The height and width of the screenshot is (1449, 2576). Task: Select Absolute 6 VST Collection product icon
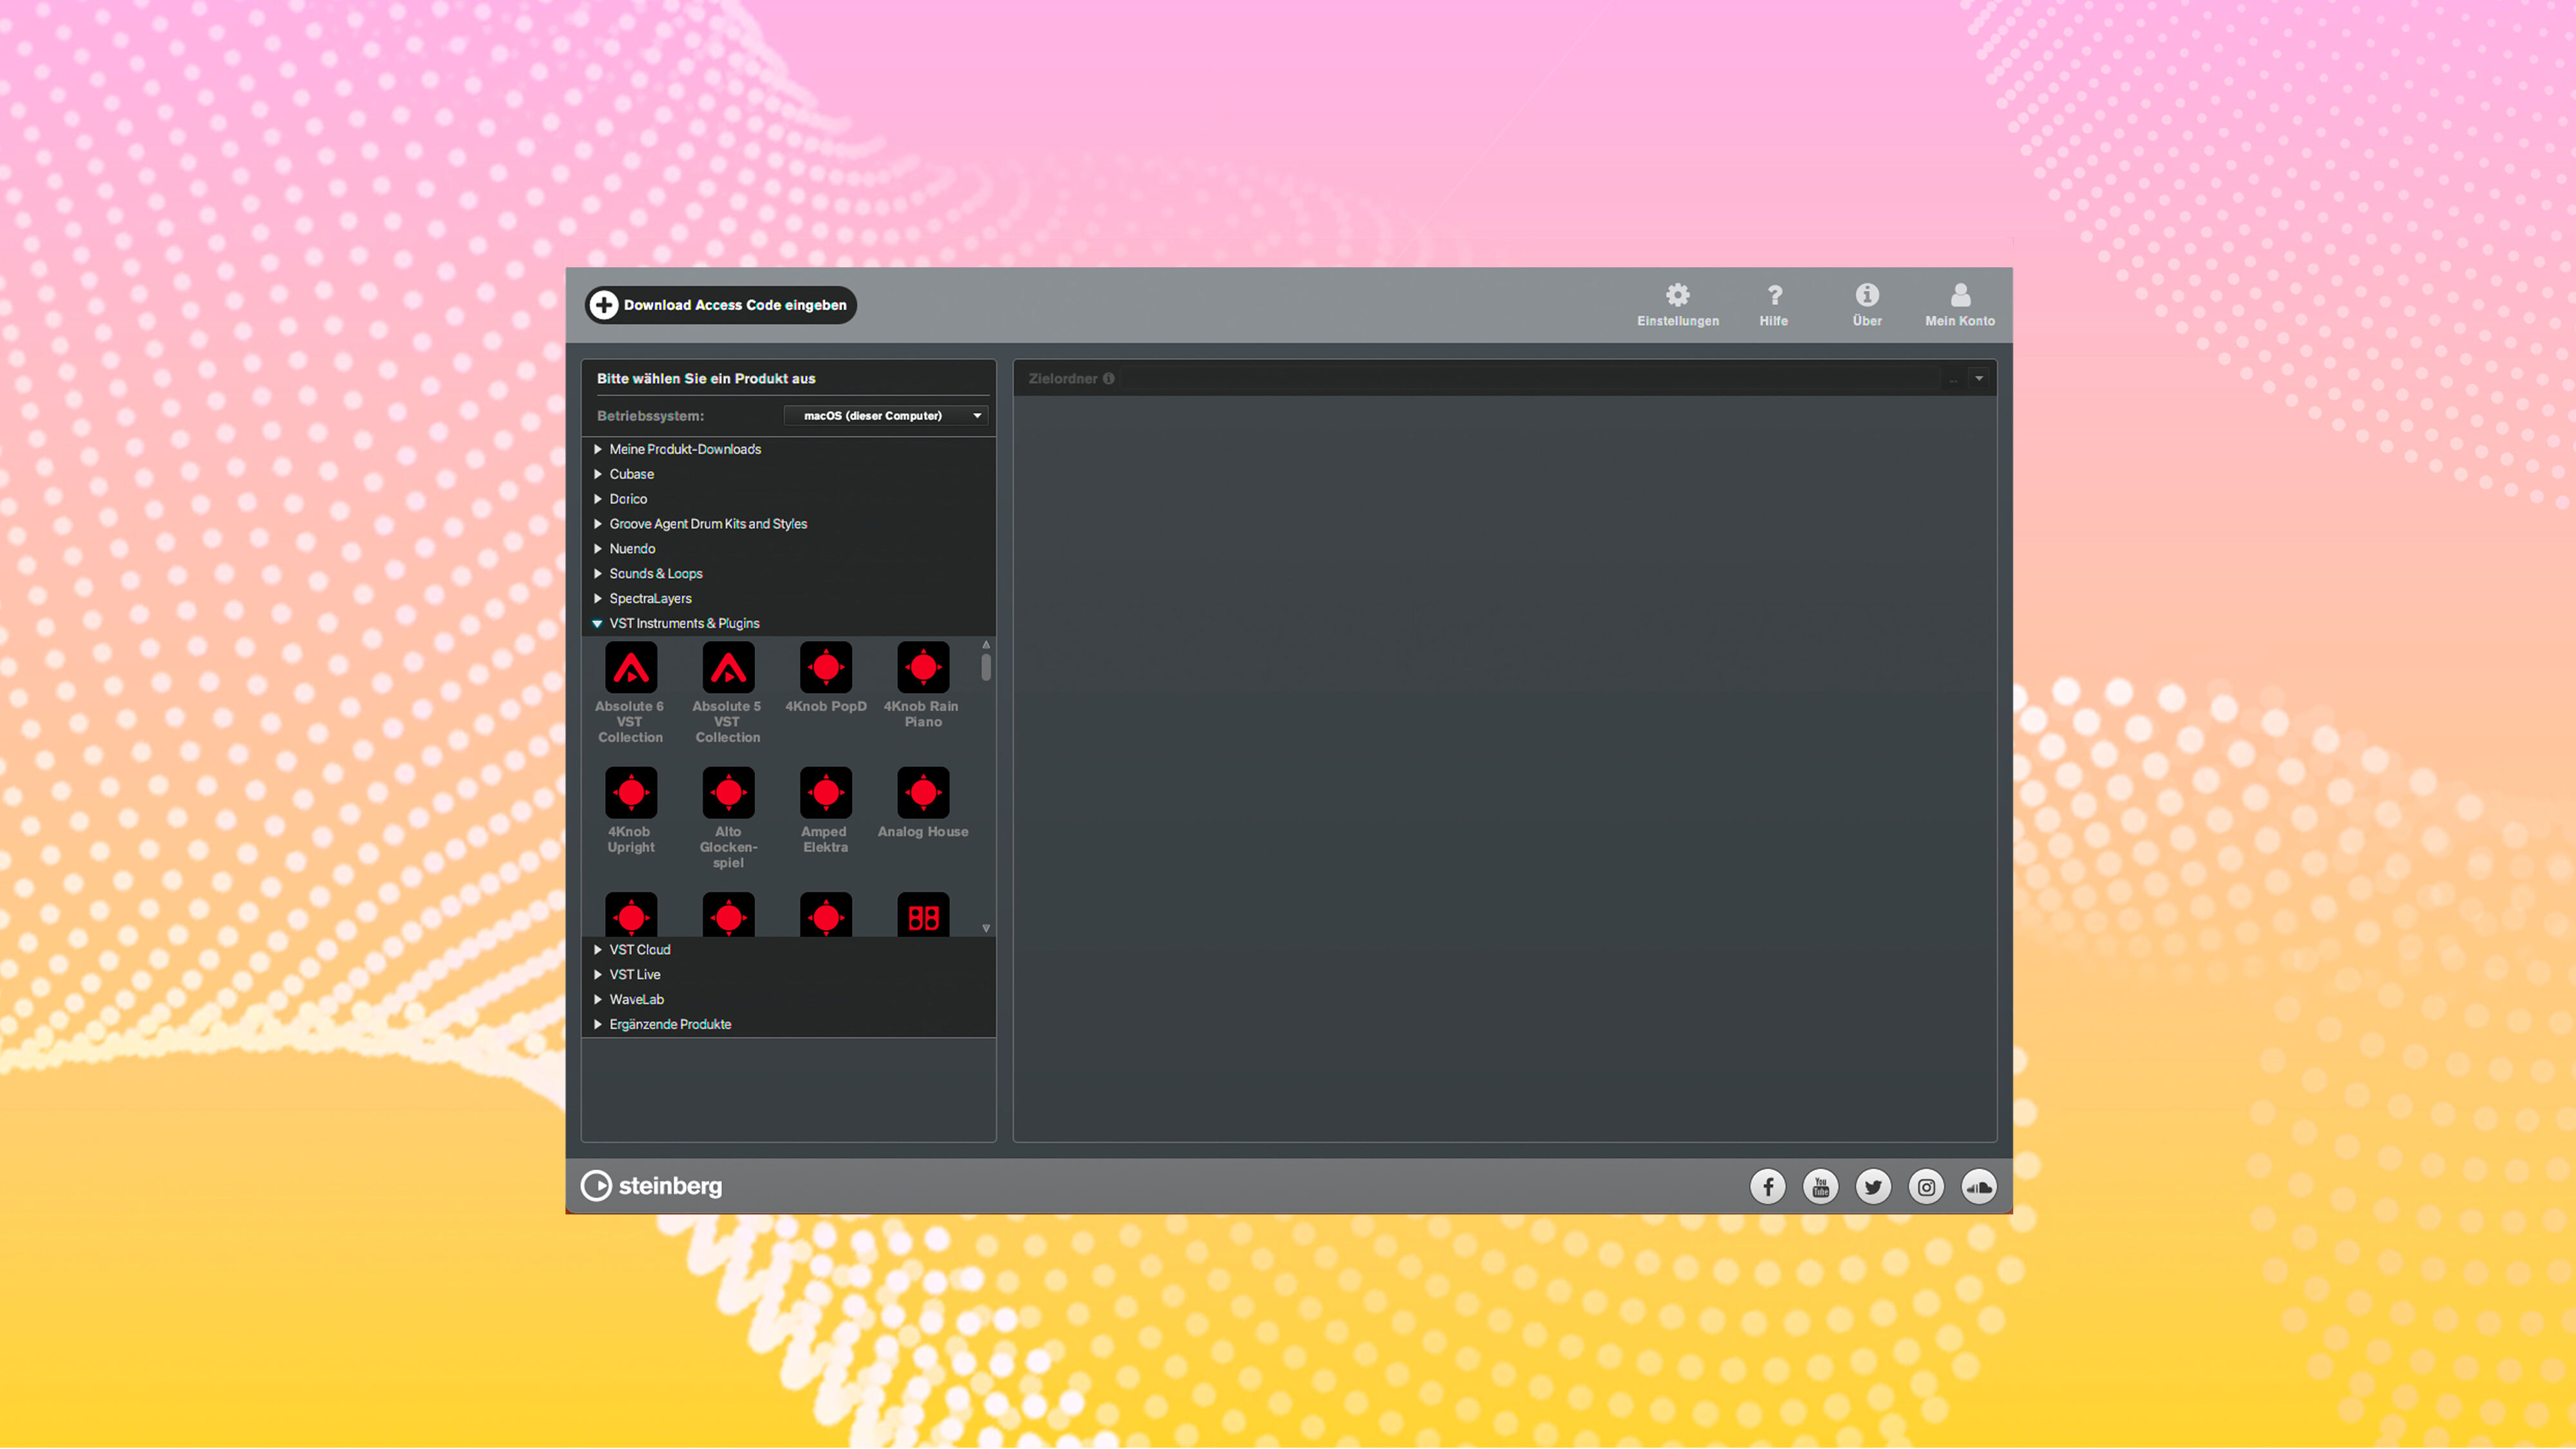[631, 668]
